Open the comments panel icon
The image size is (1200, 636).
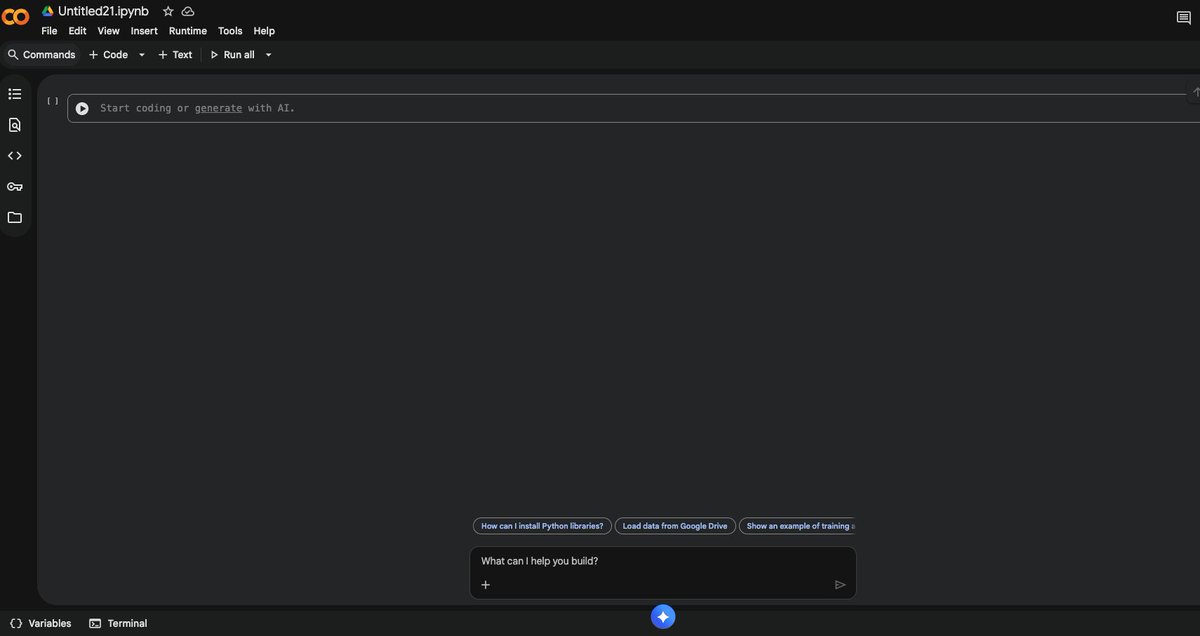click(x=1184, y=18)
